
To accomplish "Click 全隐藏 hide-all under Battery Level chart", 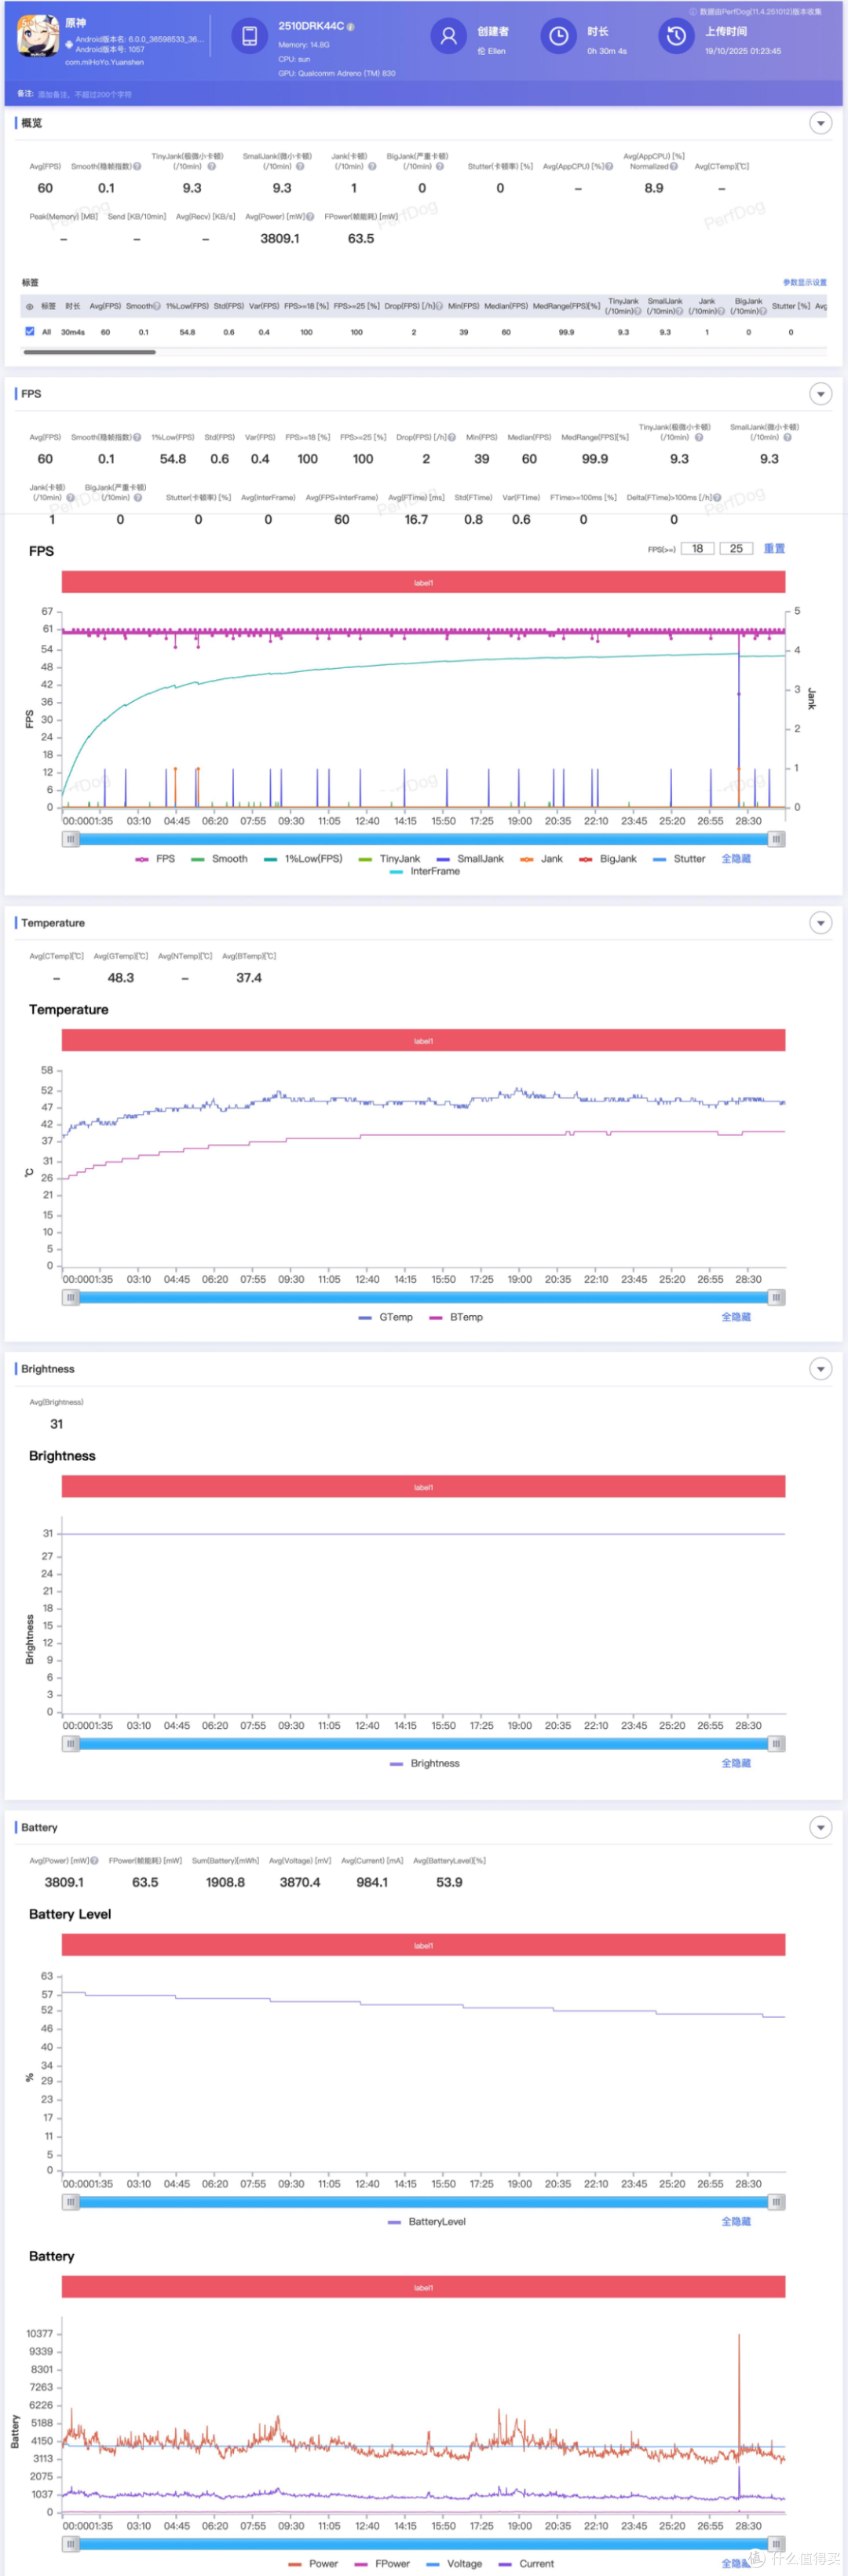I will (736, 2222).
